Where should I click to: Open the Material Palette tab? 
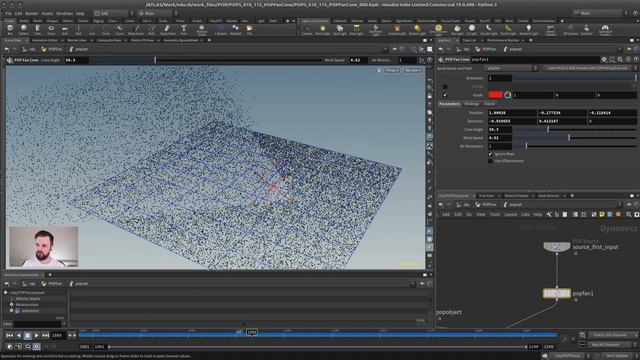click(x=516, y=196)
